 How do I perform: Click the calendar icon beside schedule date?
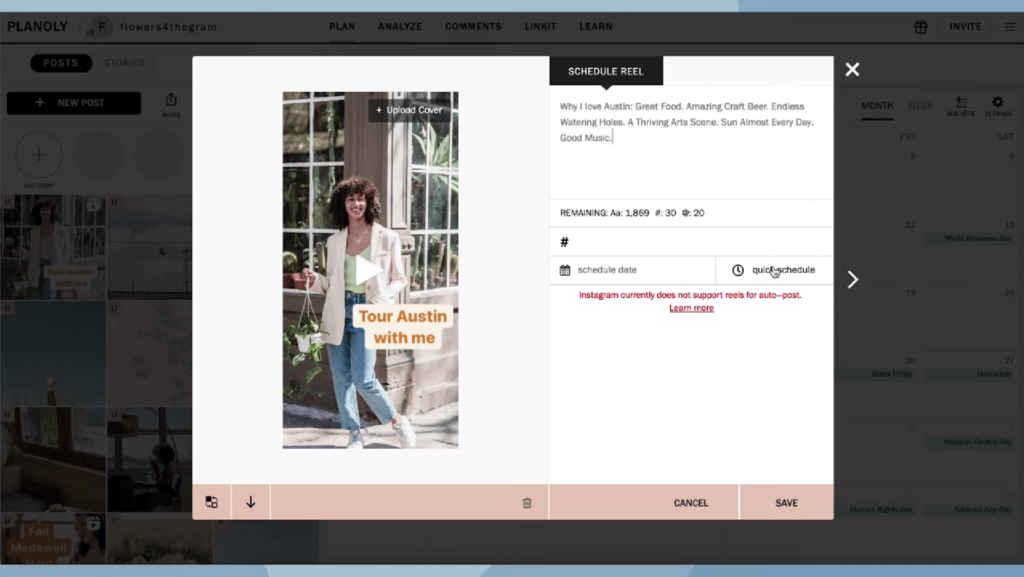tap(565, 270)
